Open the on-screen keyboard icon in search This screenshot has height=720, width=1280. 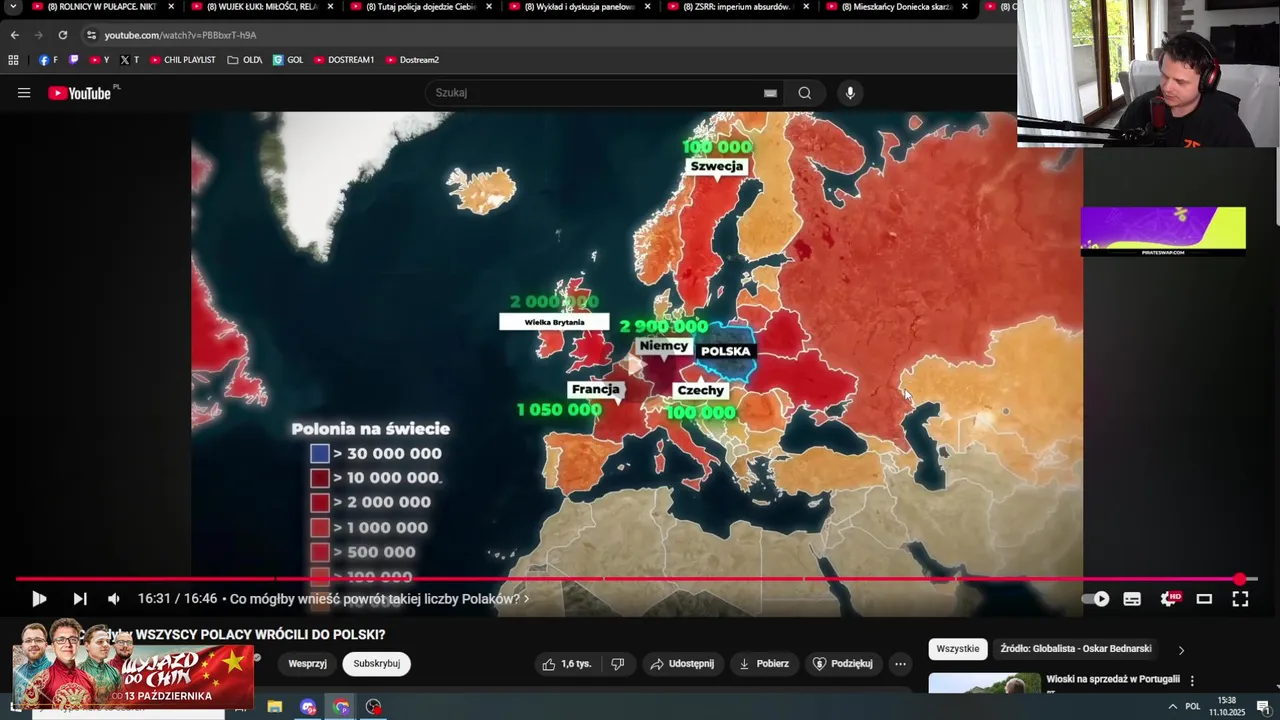(770, 93)
